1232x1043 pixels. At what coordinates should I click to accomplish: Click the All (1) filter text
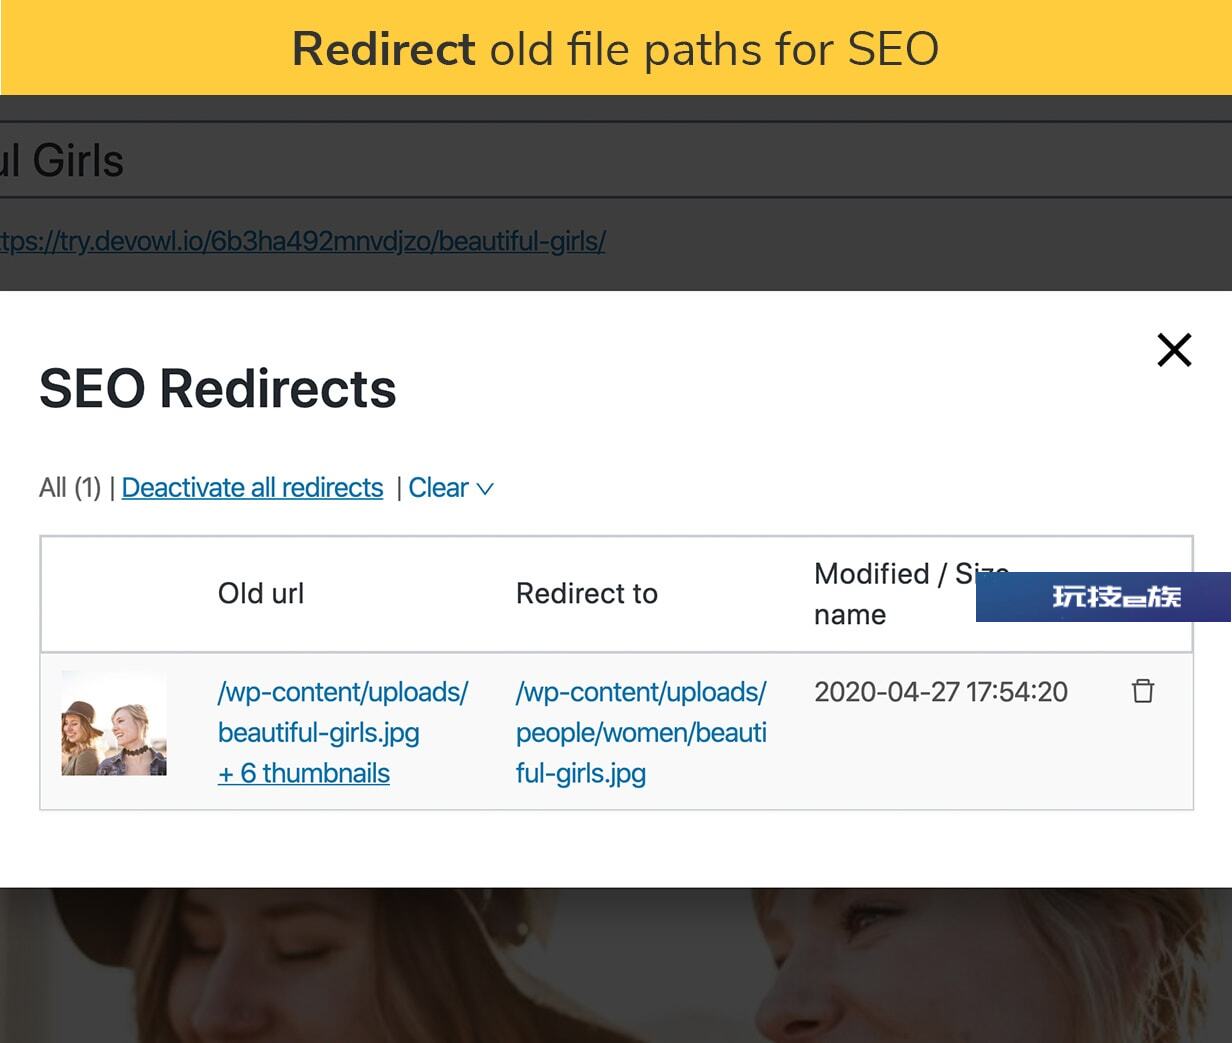tap(70, 488)
